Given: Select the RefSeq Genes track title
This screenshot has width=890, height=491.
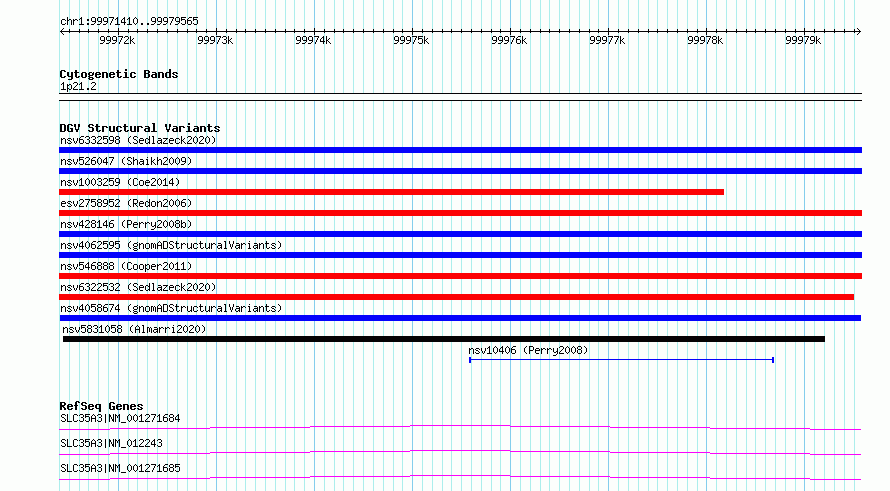Looking at the screenshot, I should pyautogui.click(x=101, y=406).
